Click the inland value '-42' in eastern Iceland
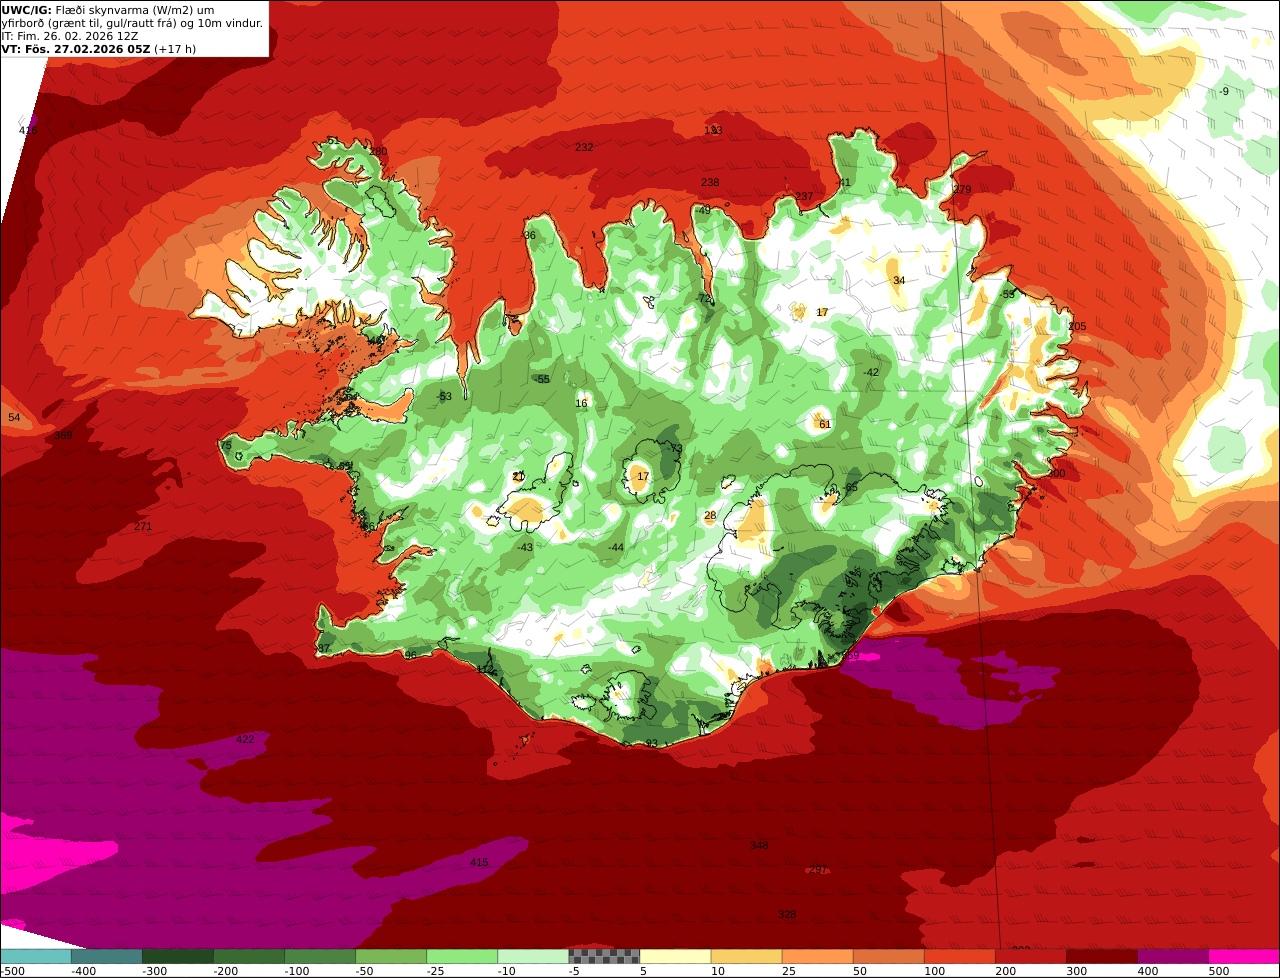The image size is (1280, 978). (871, 373)
